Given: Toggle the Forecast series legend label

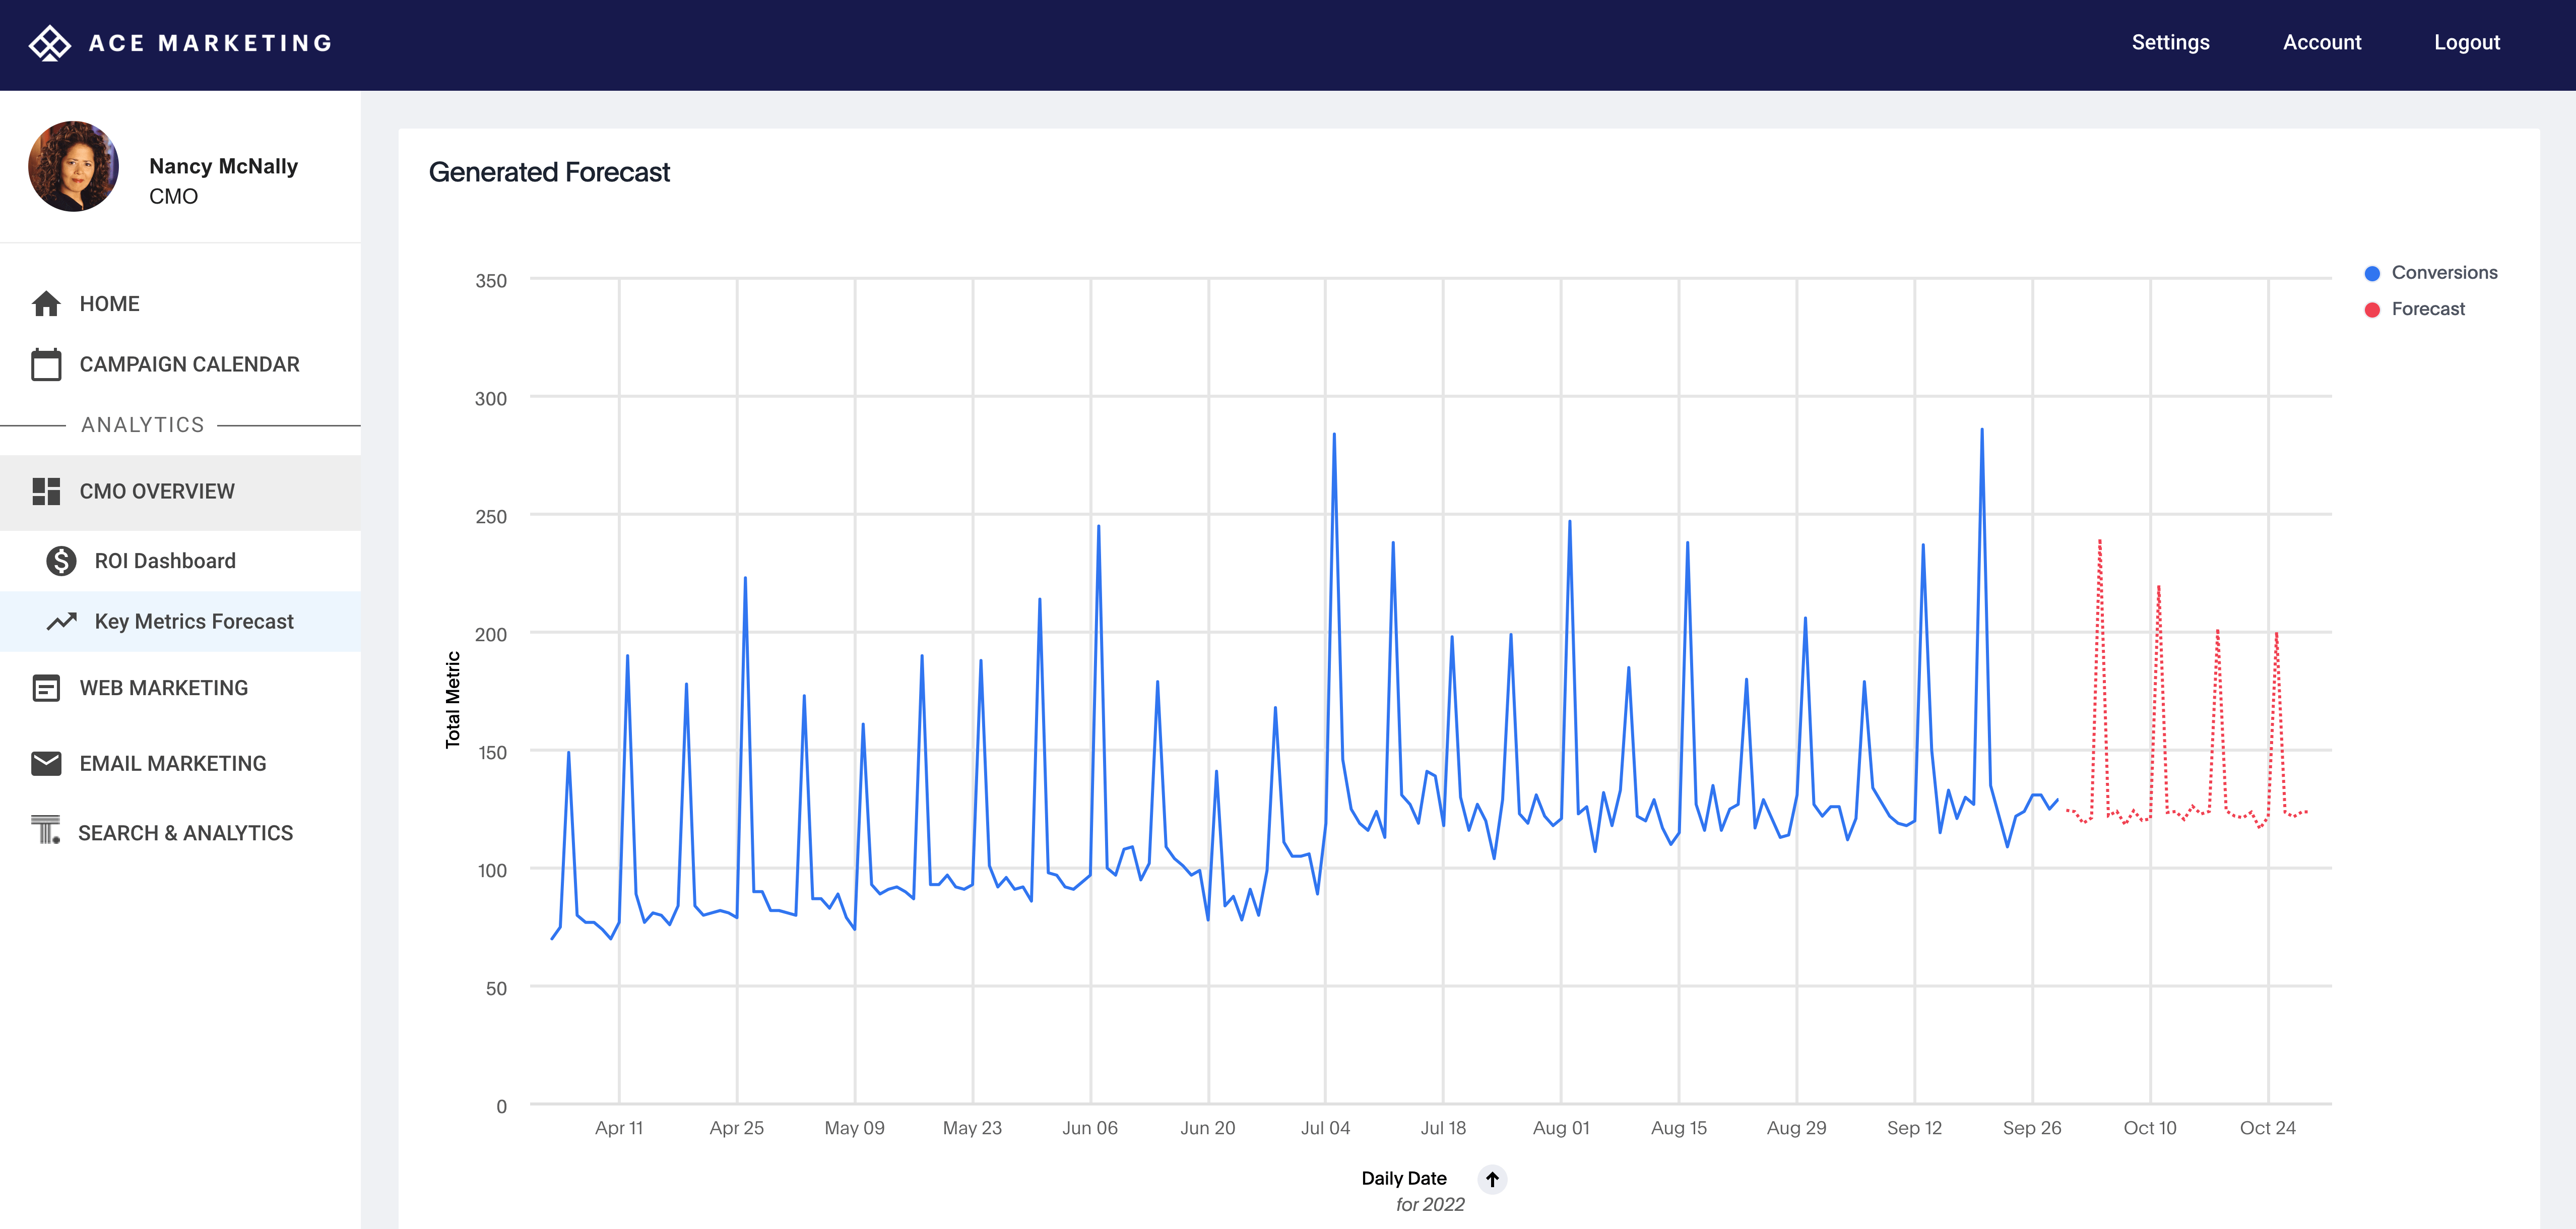Looking at the screenshot, I should tap(2428, 309).
